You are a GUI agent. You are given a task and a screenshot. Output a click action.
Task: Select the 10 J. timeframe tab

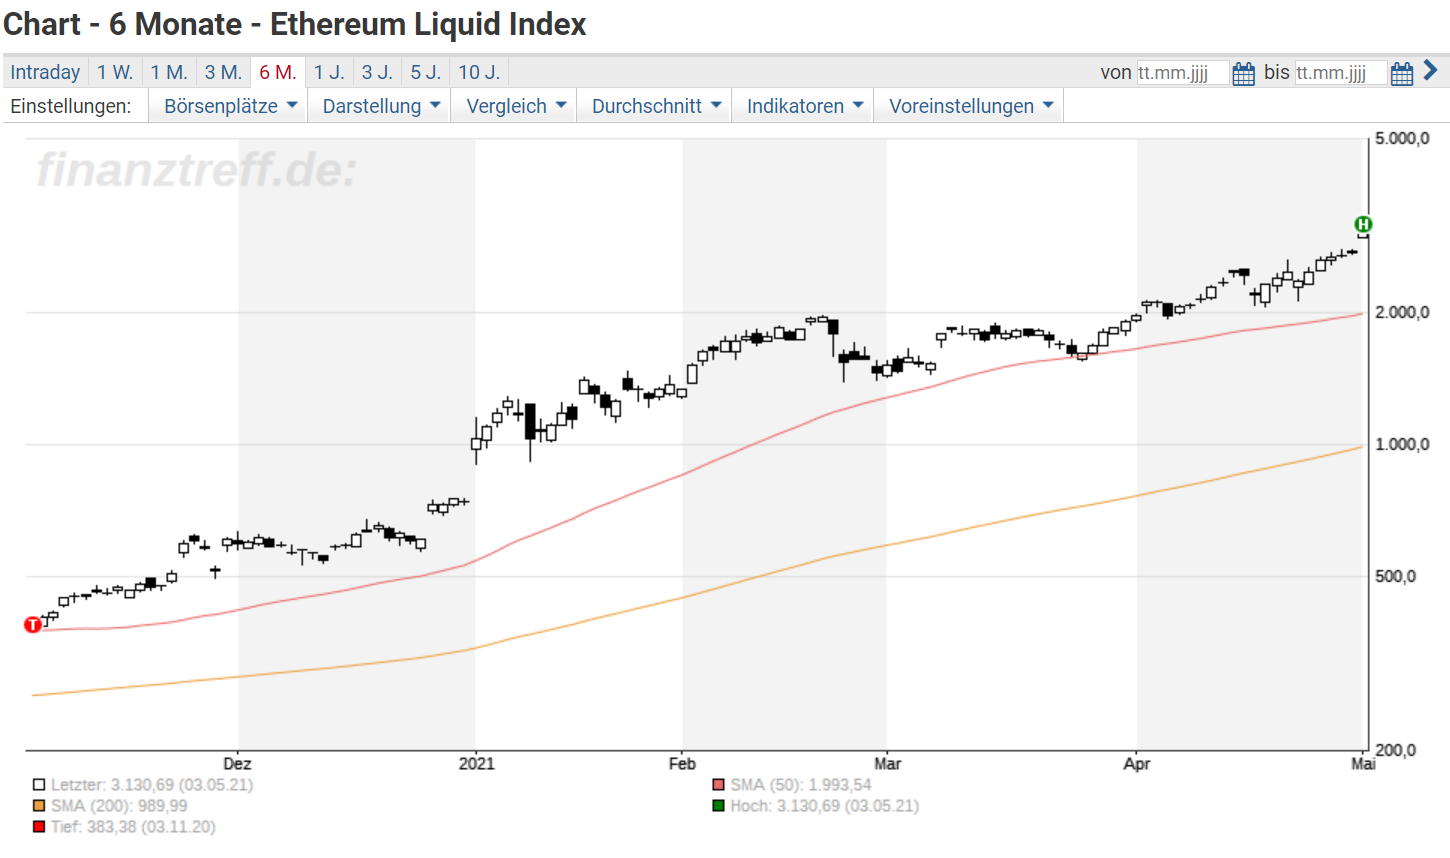click(x=479, y=72)
